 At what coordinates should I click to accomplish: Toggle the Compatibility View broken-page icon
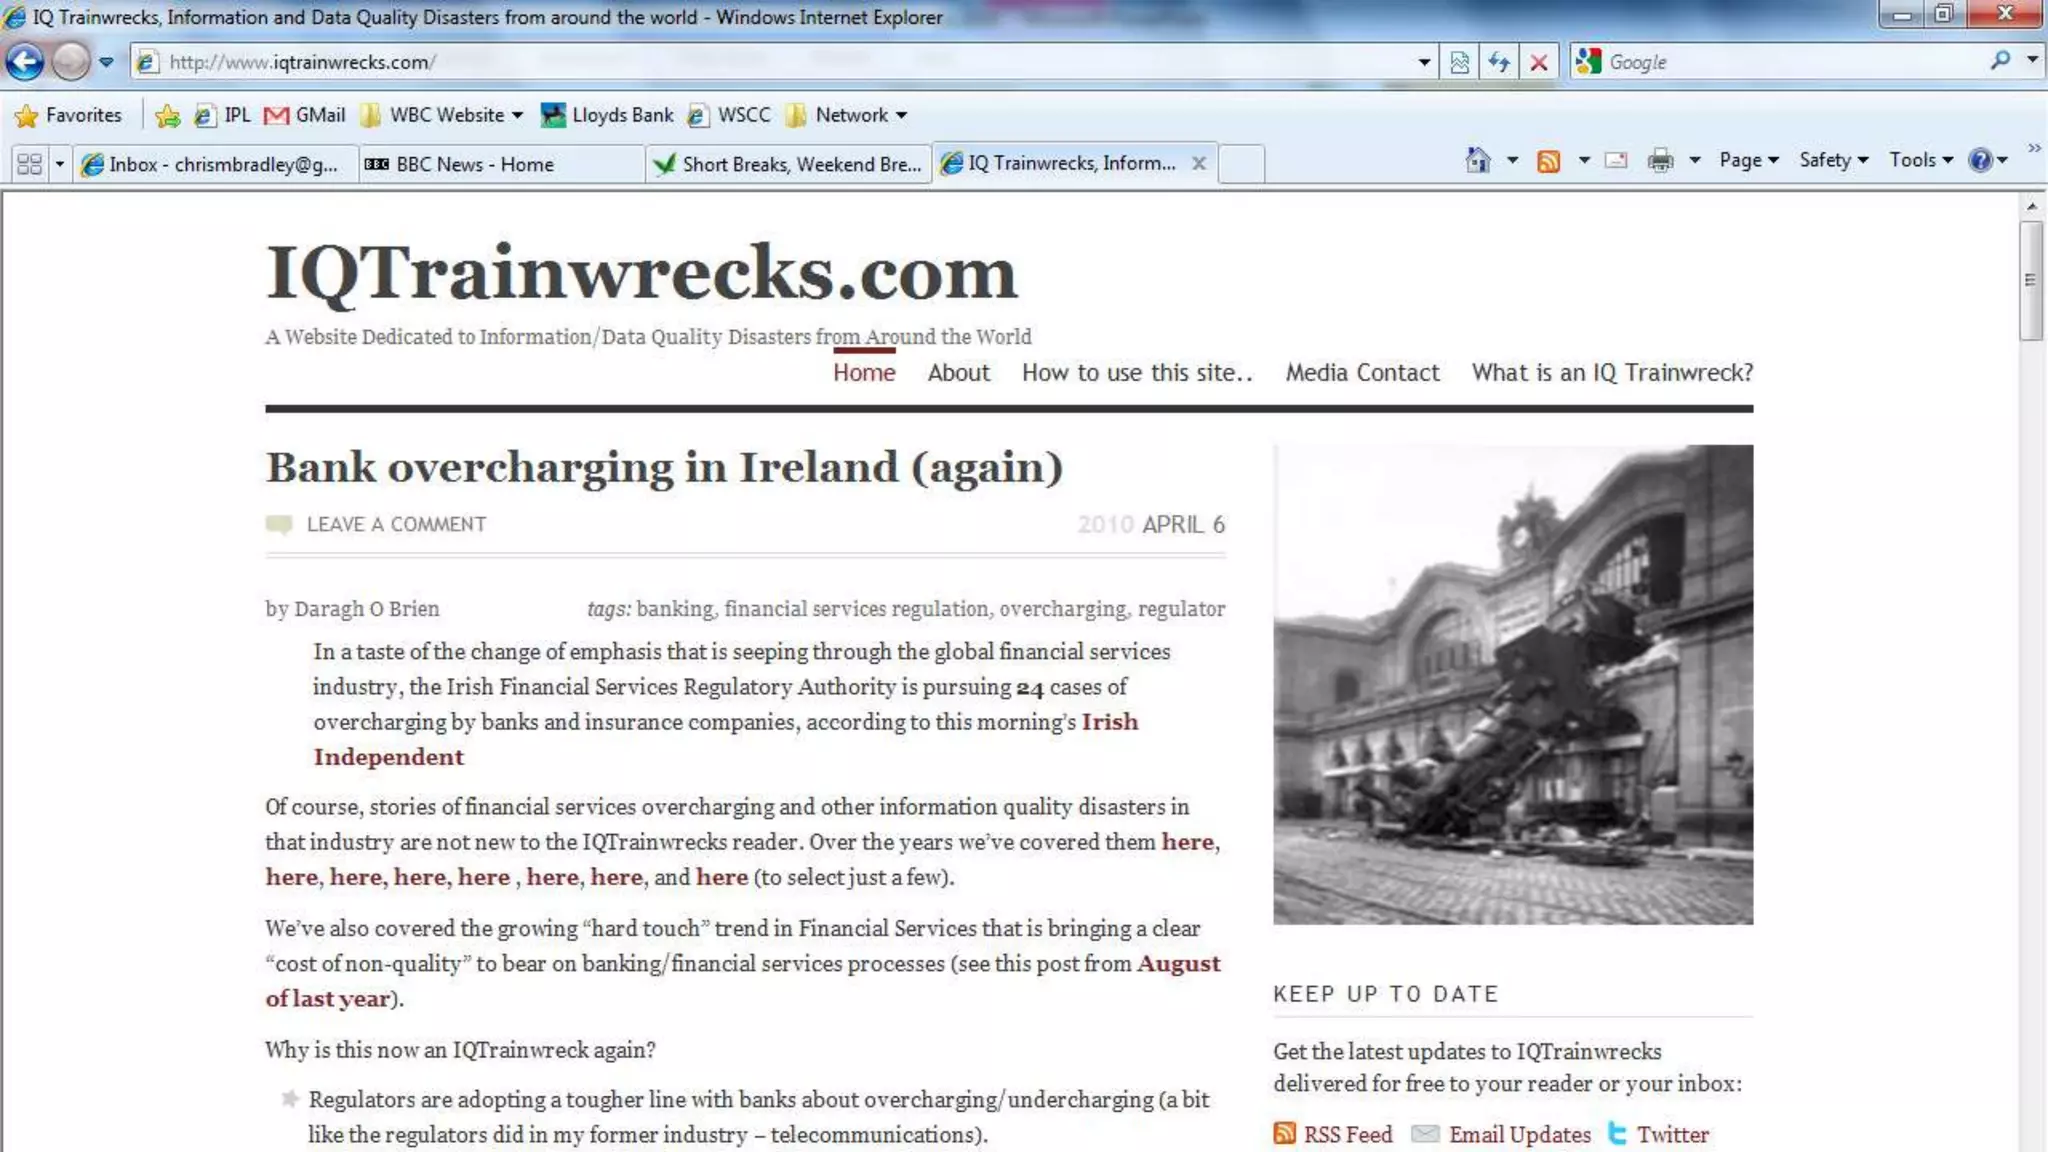[1459, 62]
